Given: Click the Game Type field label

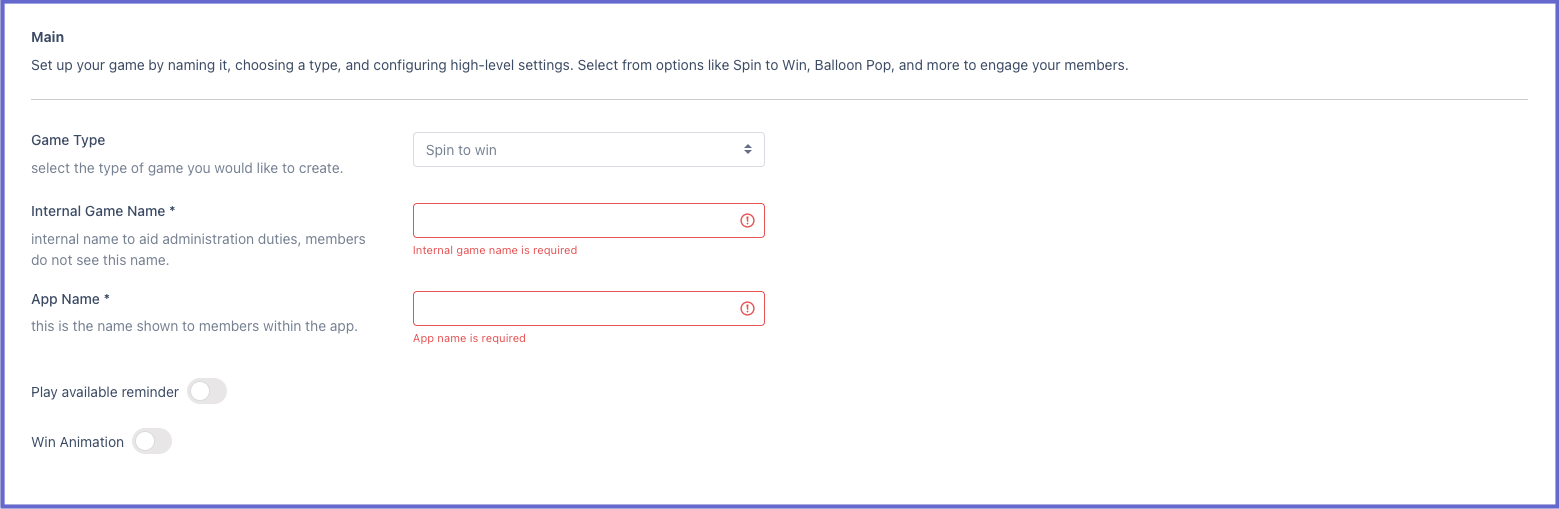Looking at the screenshot, I should (x=68, y=140).
